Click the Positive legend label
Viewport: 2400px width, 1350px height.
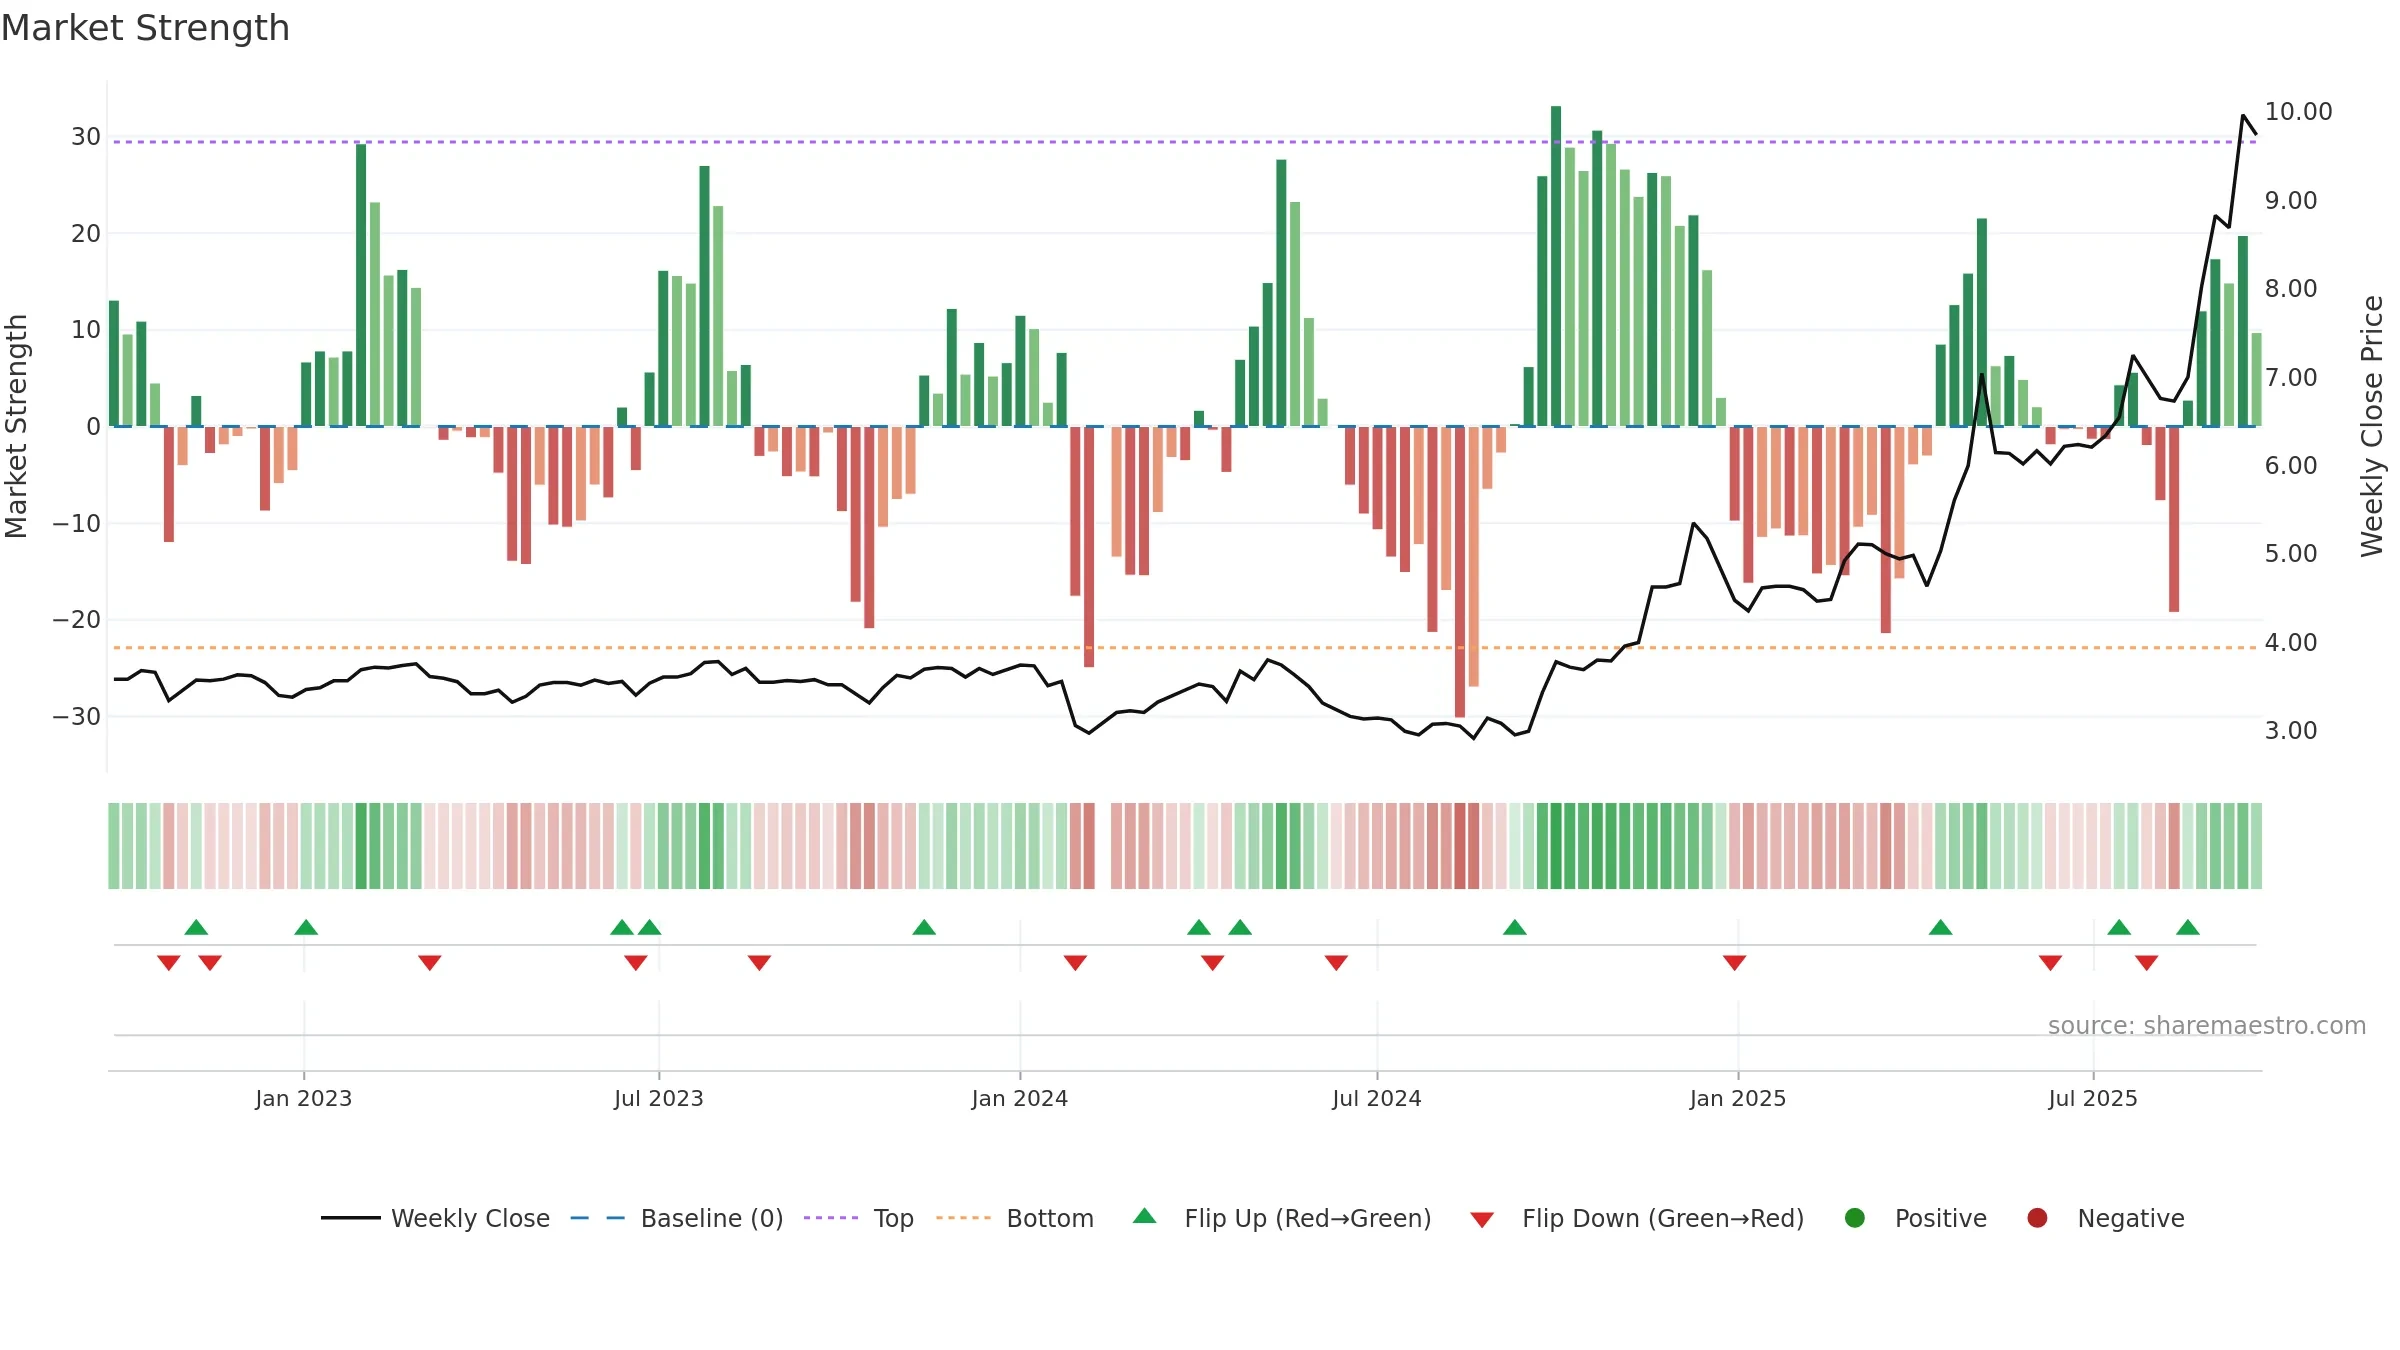coord(1940,1218)
